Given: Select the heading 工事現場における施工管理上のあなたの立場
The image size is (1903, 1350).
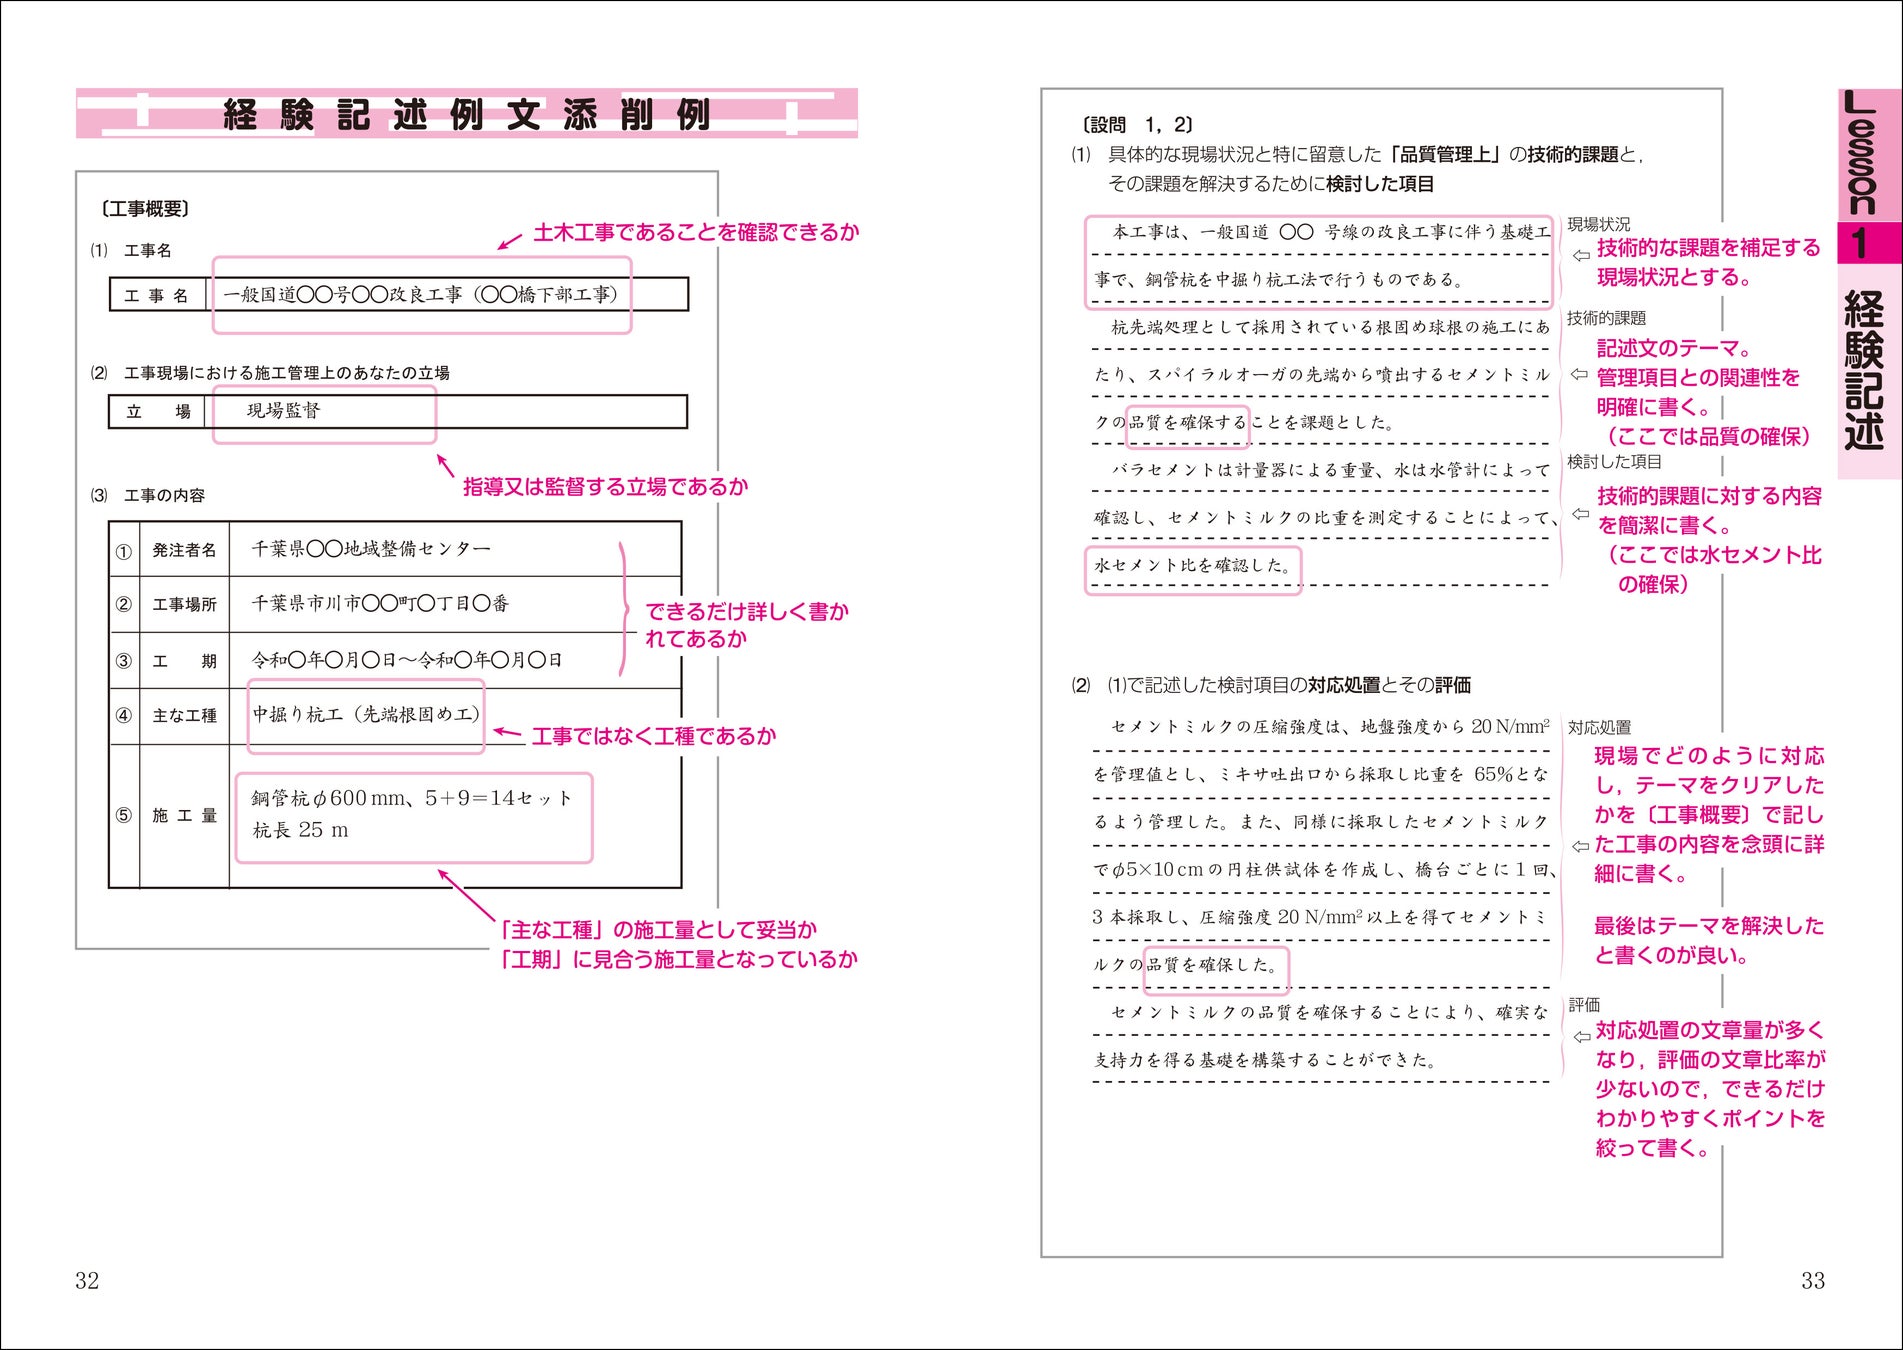Looking at the screenshot, I should click(286, 373).
